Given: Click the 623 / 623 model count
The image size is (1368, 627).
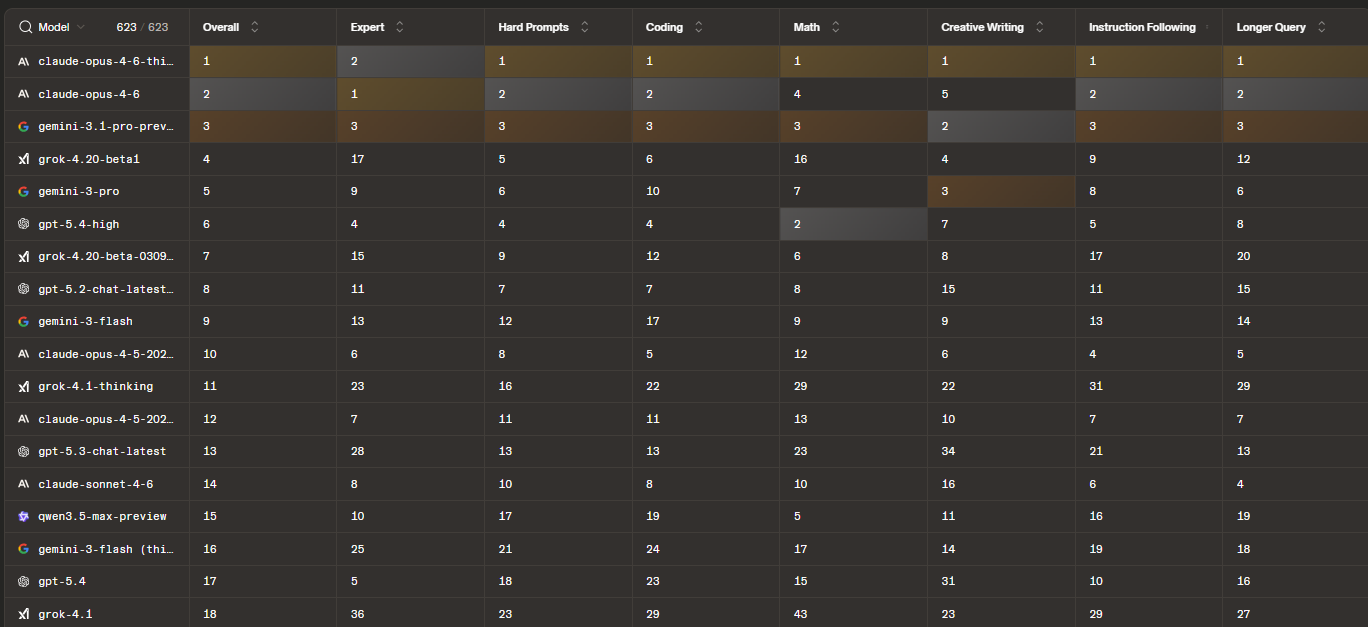Looking at the screenshot, I should click(x=142, y=28).
